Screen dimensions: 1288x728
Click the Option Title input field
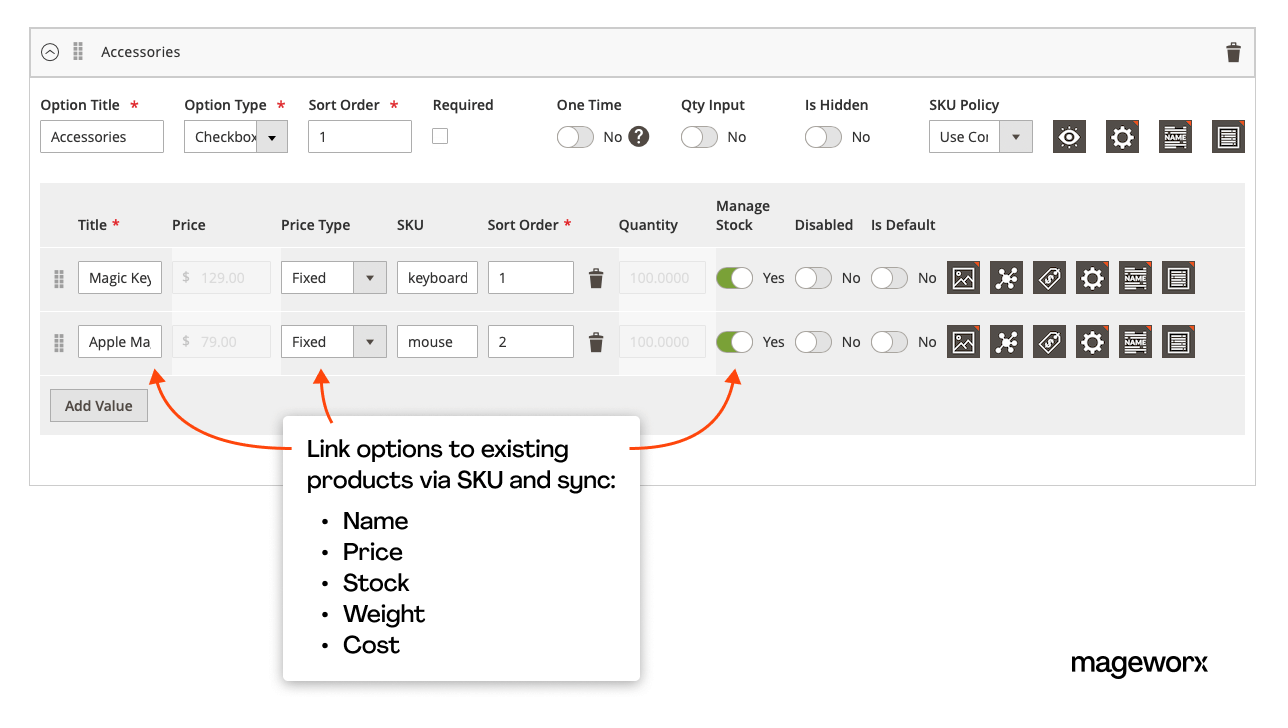[102, 137]
